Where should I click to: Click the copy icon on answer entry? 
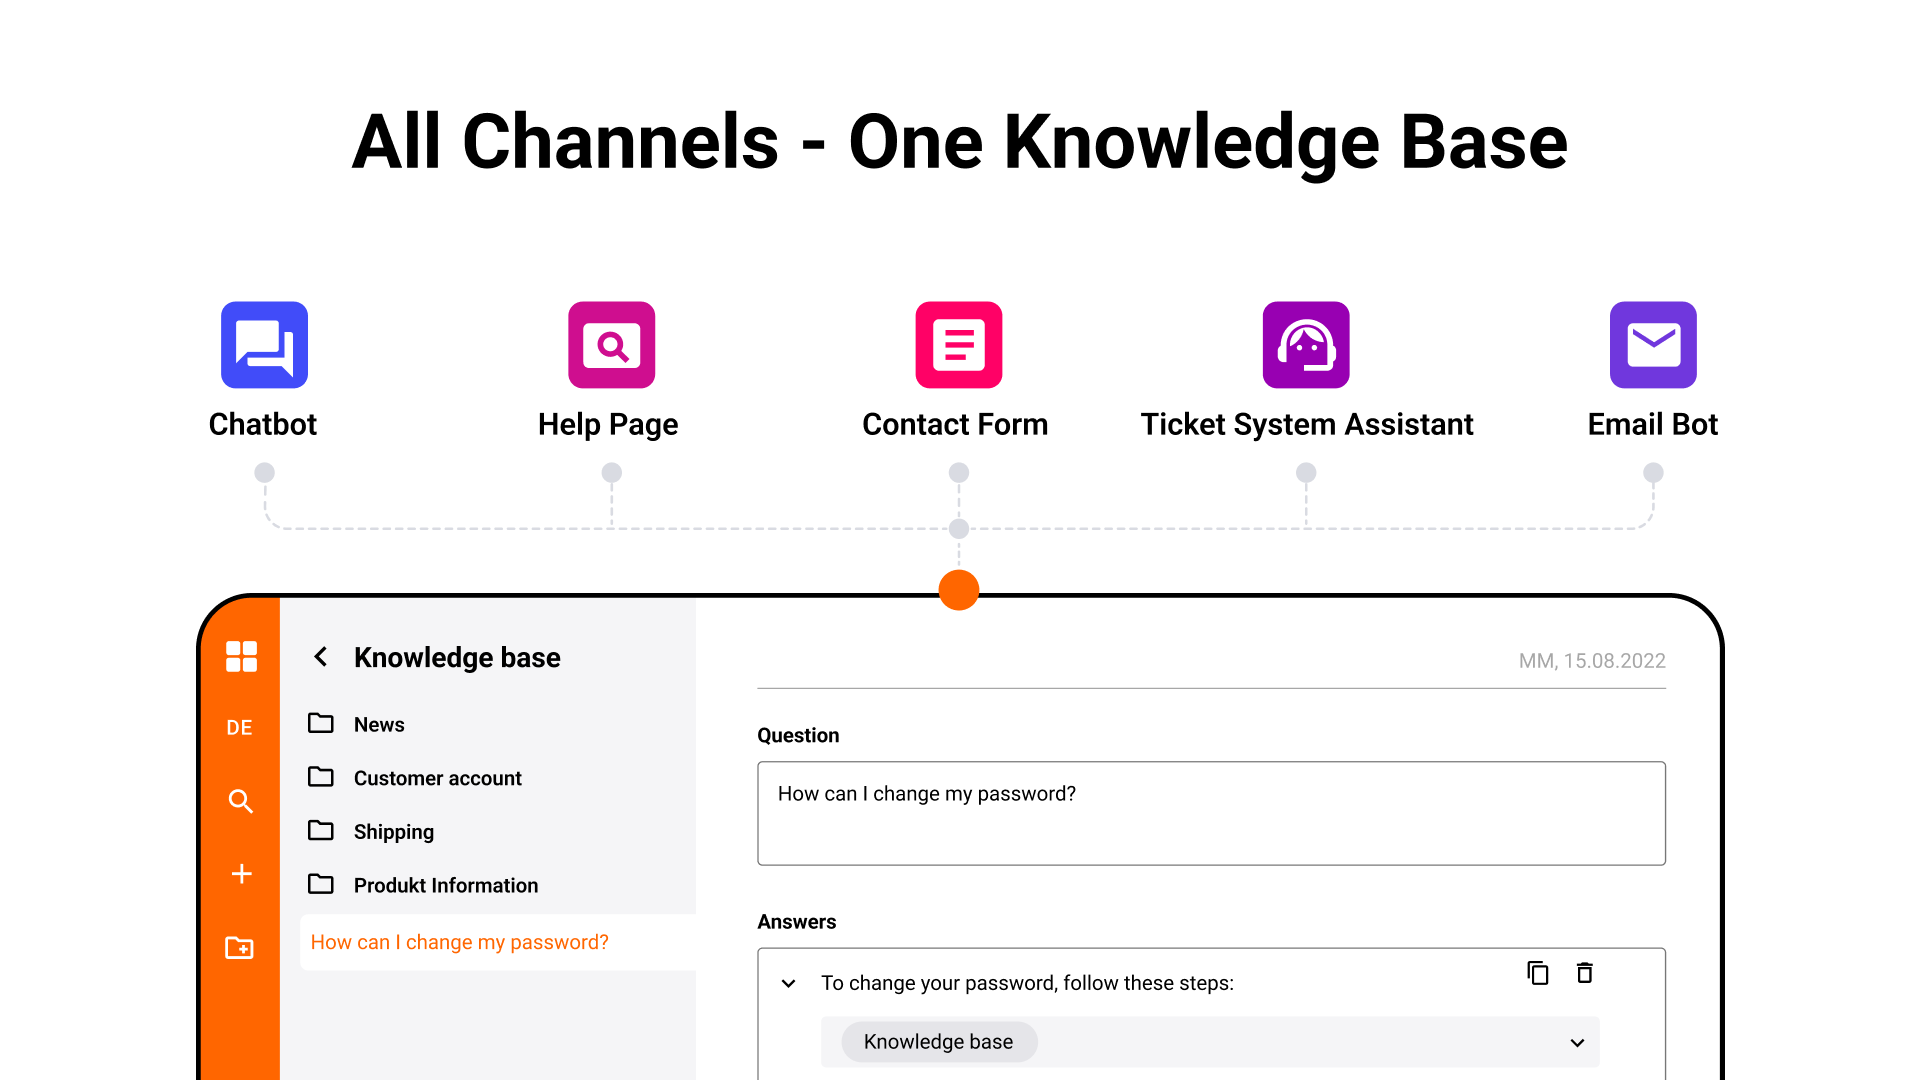click(x=1536, y=973)
